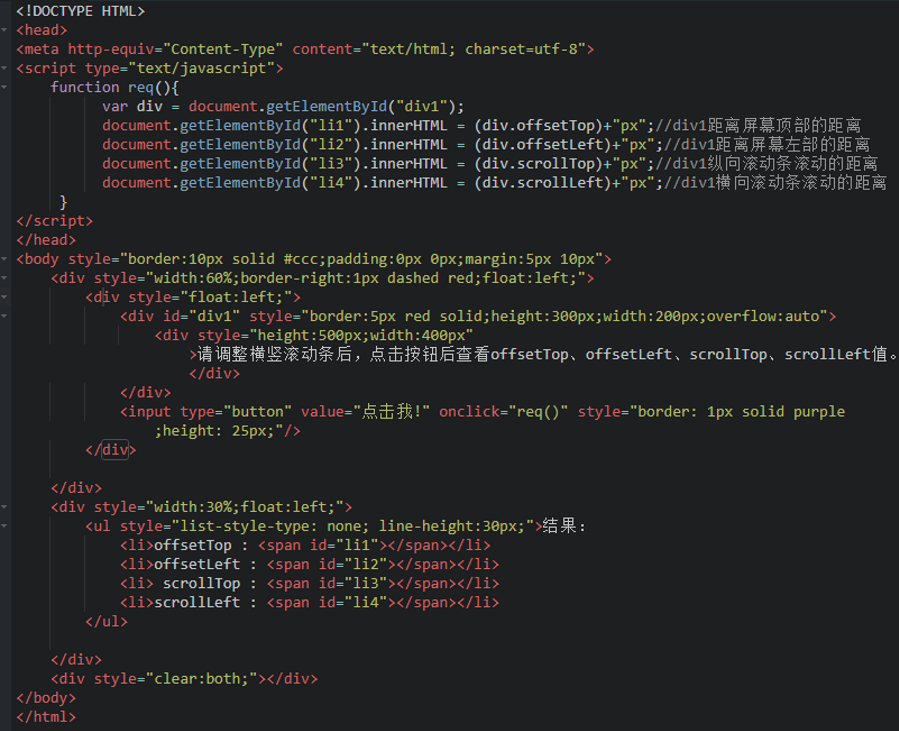Collapse the <head> tag fold arrow

click(x=4, y=30)
